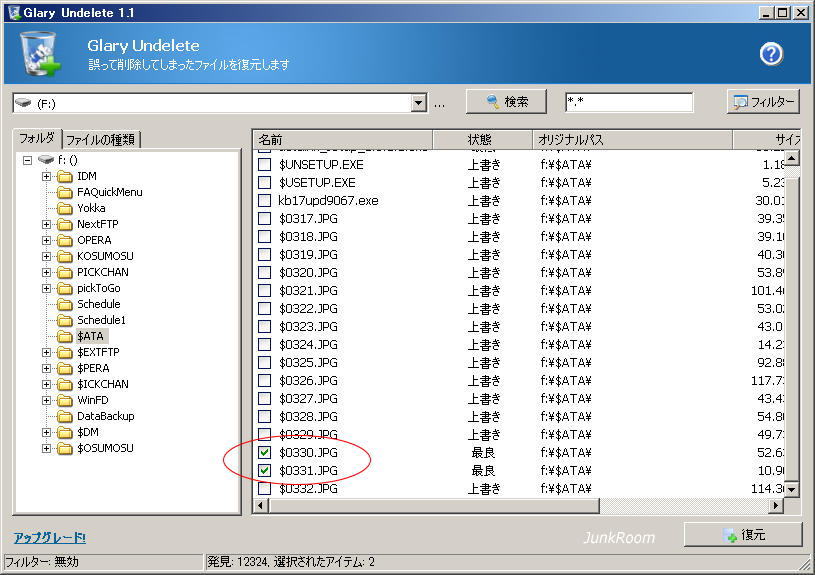This screenshot has height=575, width=815.
Task: Expand the IDM folder node
Action: pos(46,176)
